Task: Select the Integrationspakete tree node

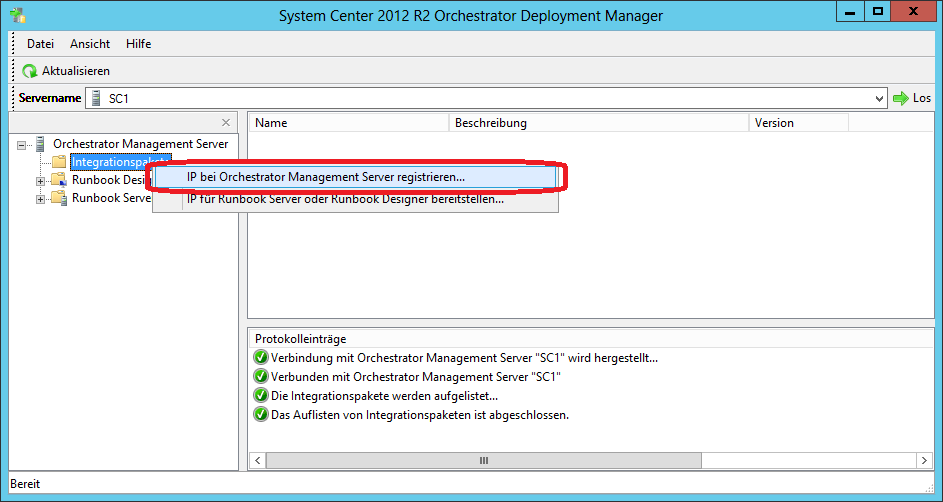Action: coord(120,162)
